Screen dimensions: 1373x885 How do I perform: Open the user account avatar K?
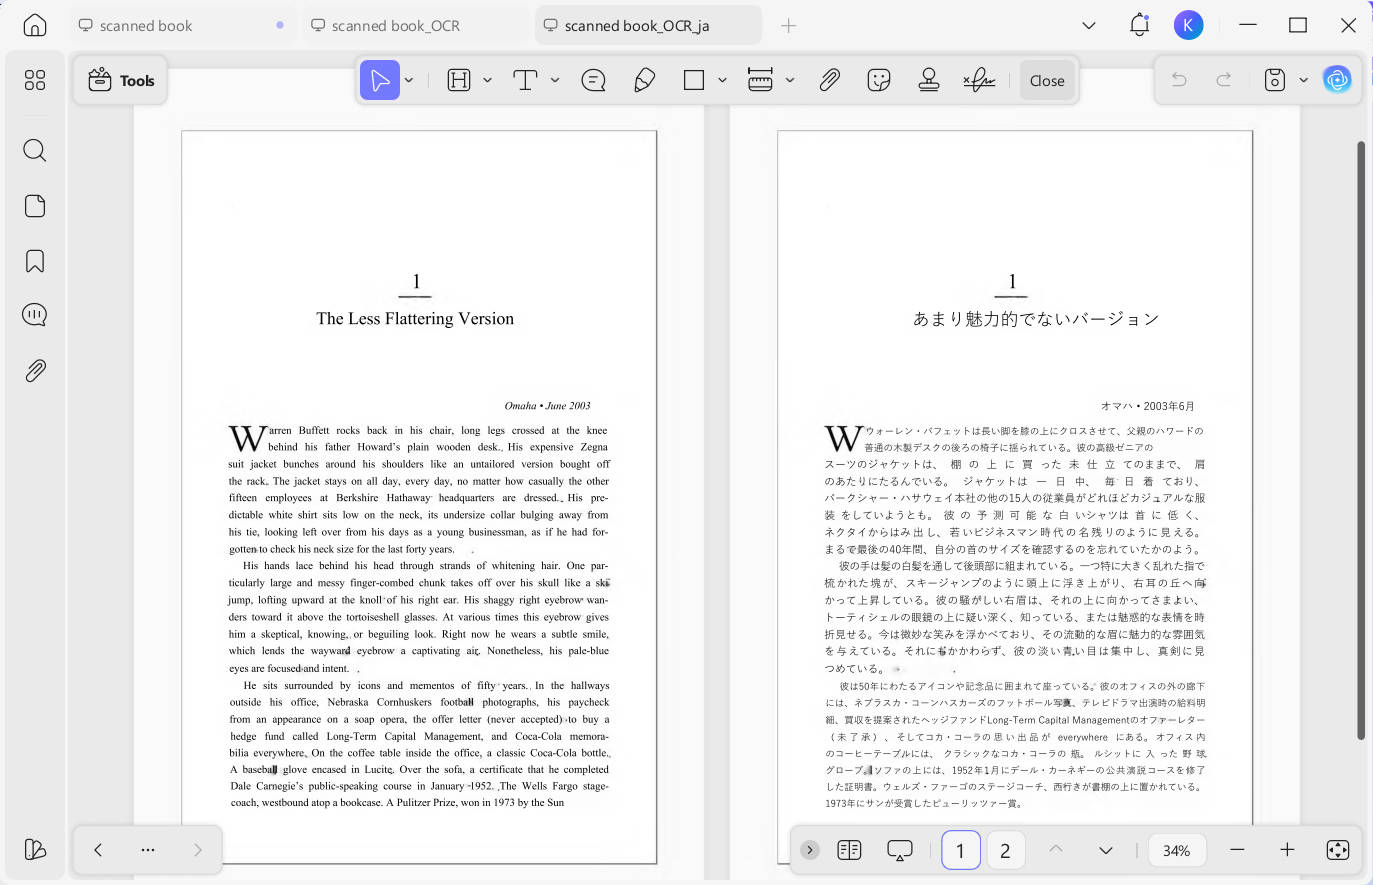[x=1188, y=26]
